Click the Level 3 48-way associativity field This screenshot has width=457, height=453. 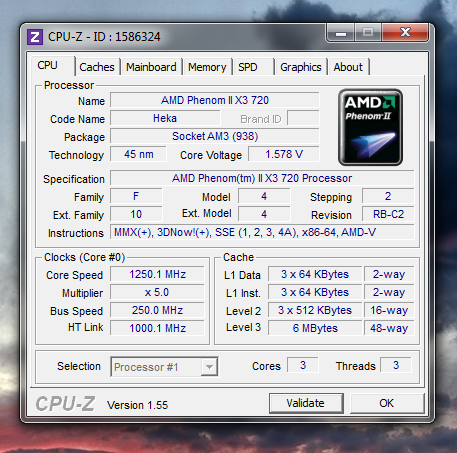click(389, 328)
